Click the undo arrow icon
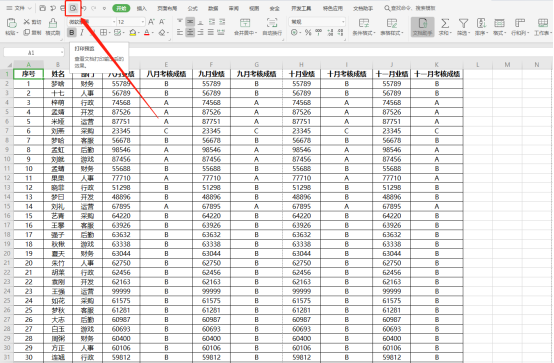 (x=84, y=8)
